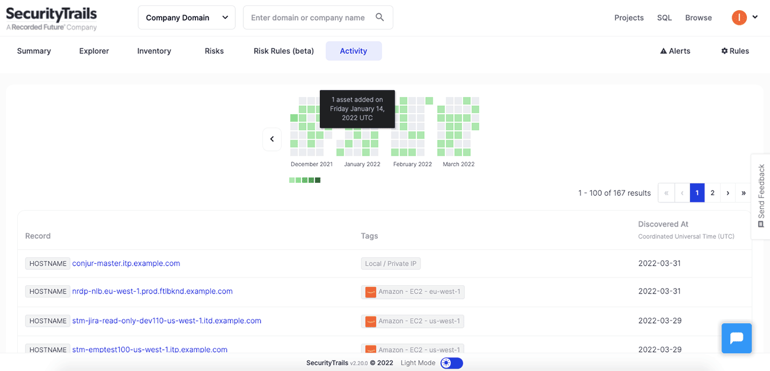Open Rules with the gear icon

(x=735, y=51)
